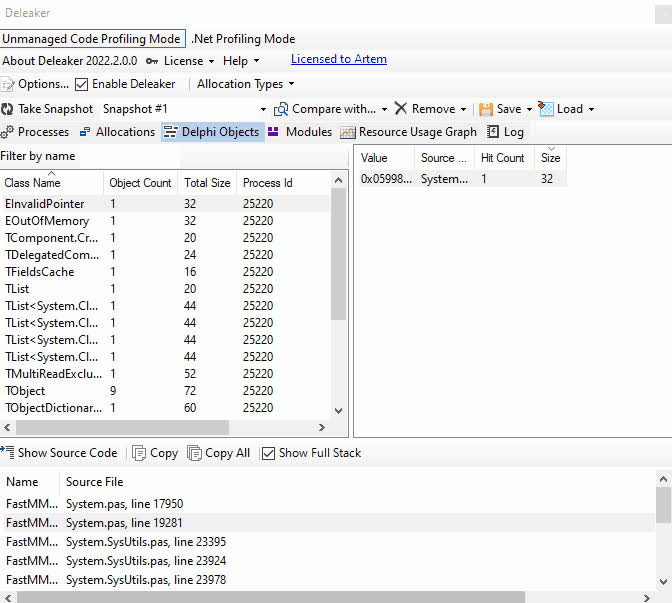Sort by Hit Count column header
This screenshot has height=603, width=672.
coord(503,158)
